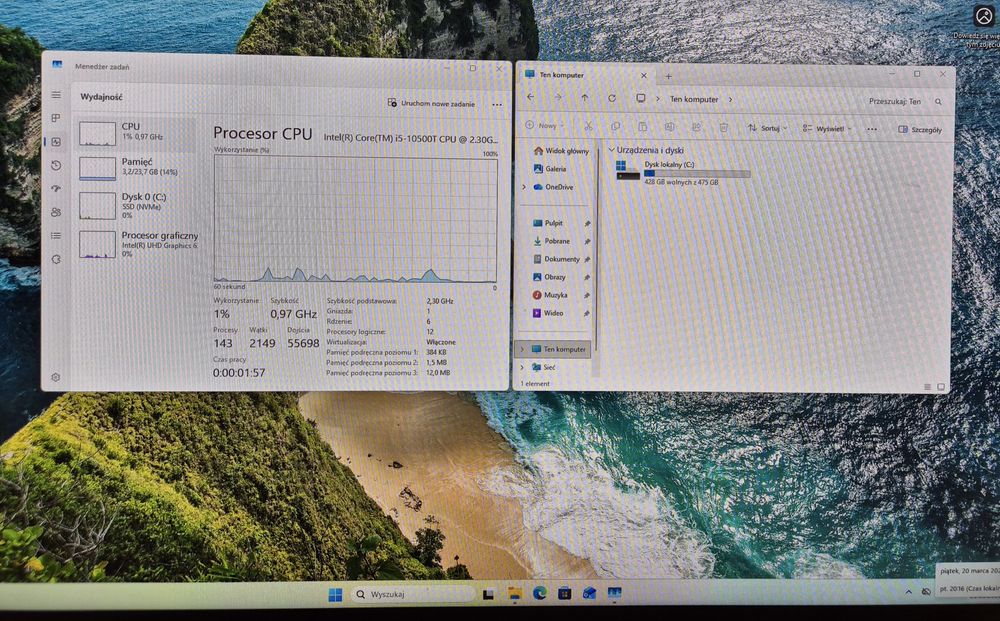Expand the OneDrive tree node
Viewport: 1000px width, 621px height.
tap(524, 187)
